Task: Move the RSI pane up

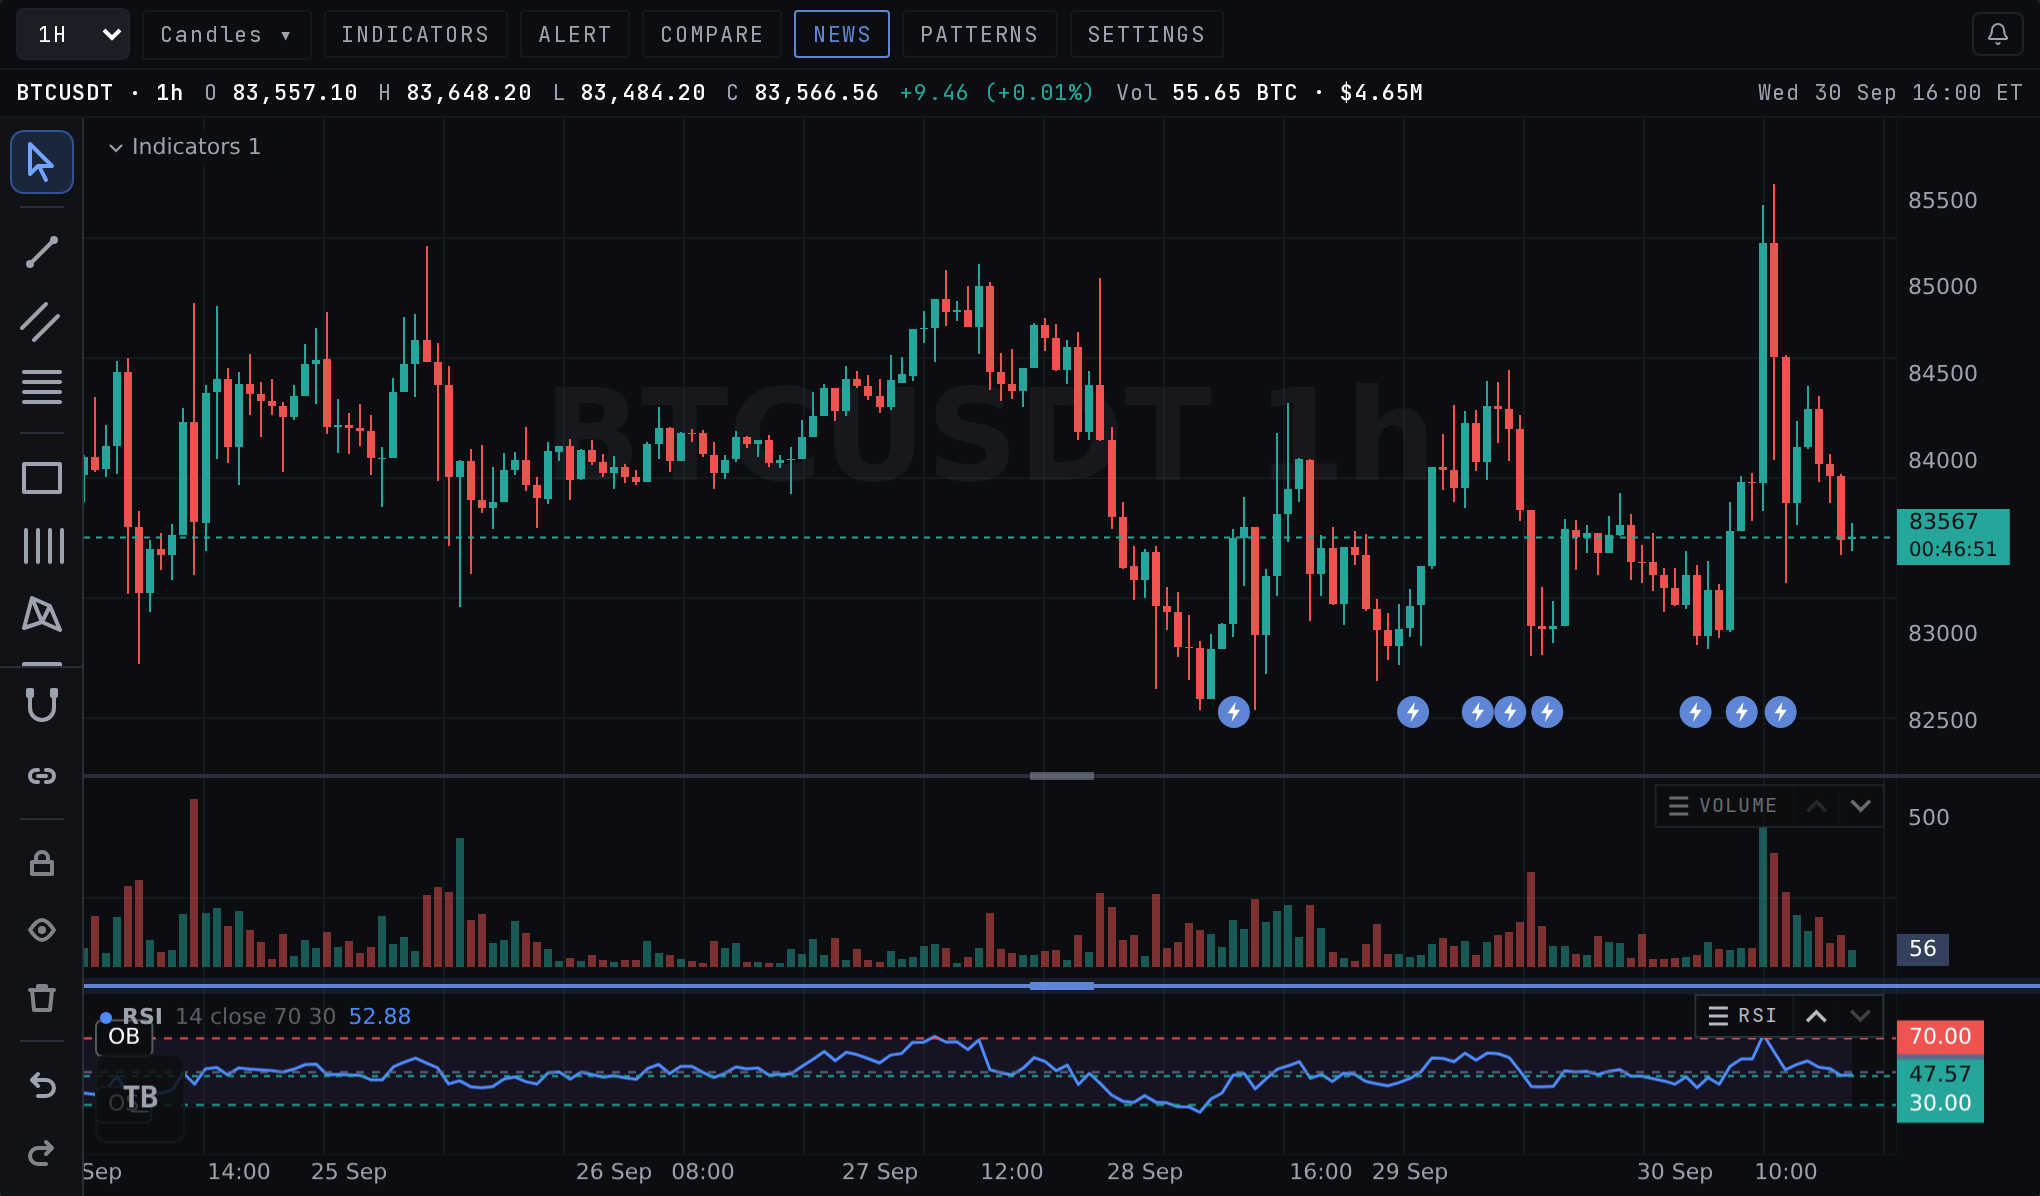Action: tap(1816, 1016)
